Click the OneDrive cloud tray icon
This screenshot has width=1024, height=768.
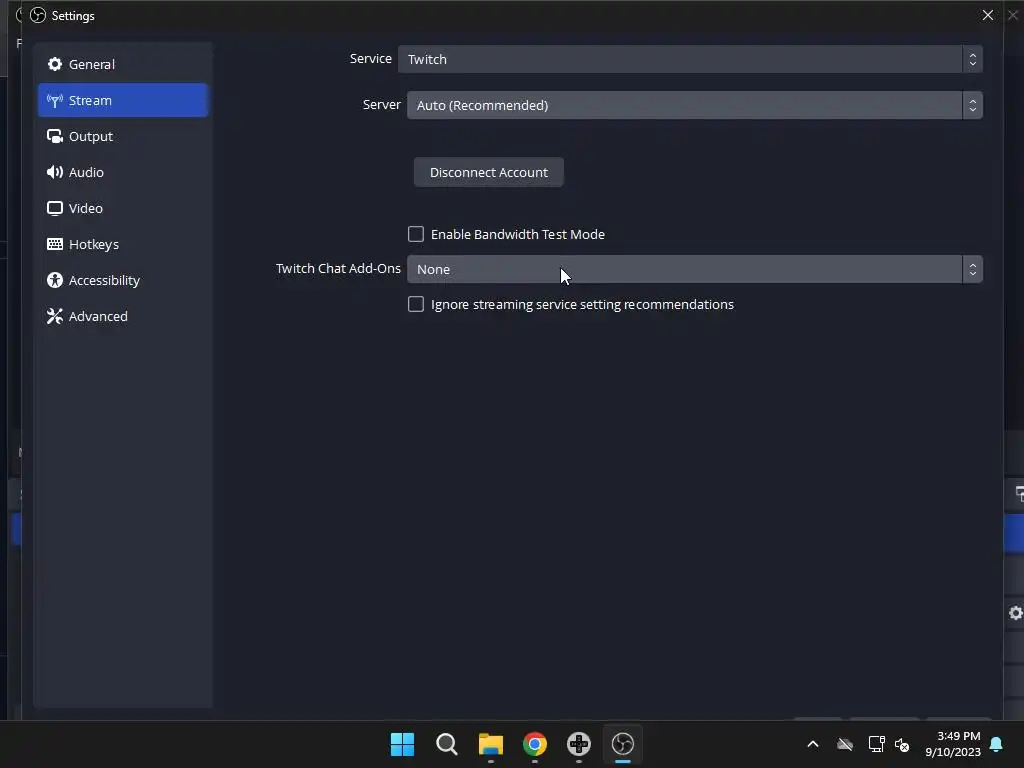click(x=845, y=744)
